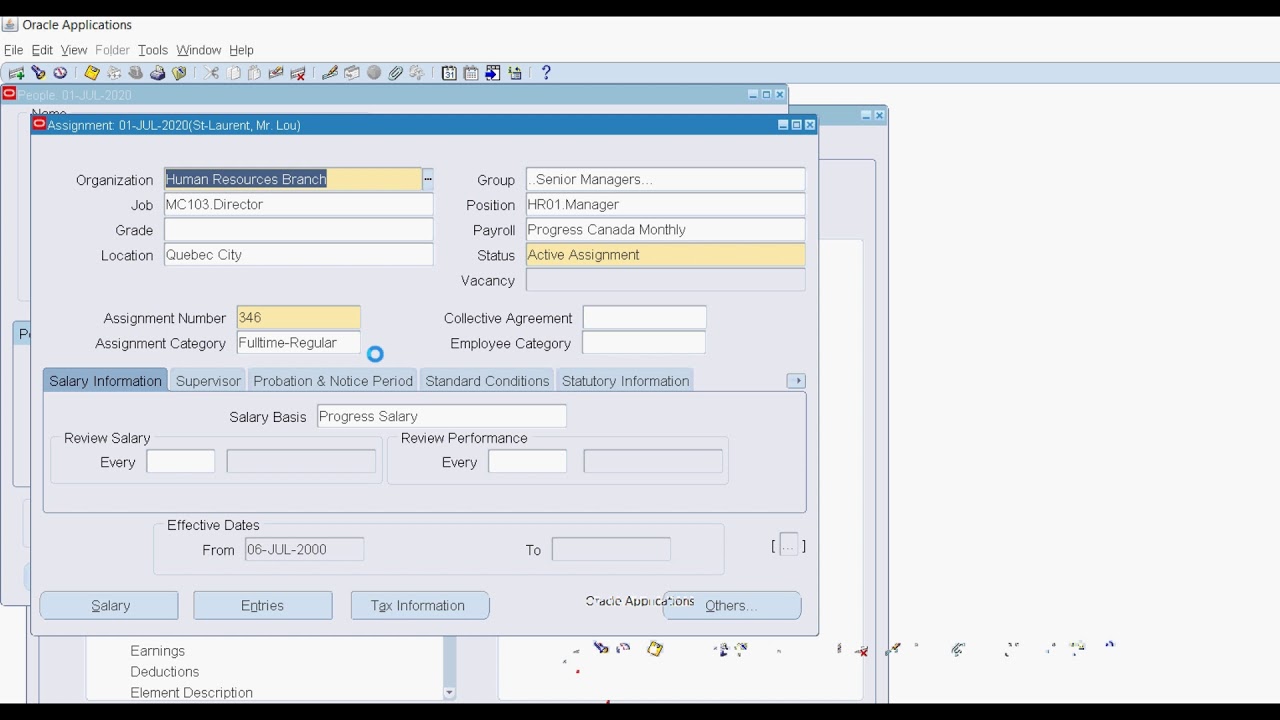Image resolution: width=1280 pixels, height=720 pixels.
Task: Click the Assignment Number field
Action: click(298, 318)
